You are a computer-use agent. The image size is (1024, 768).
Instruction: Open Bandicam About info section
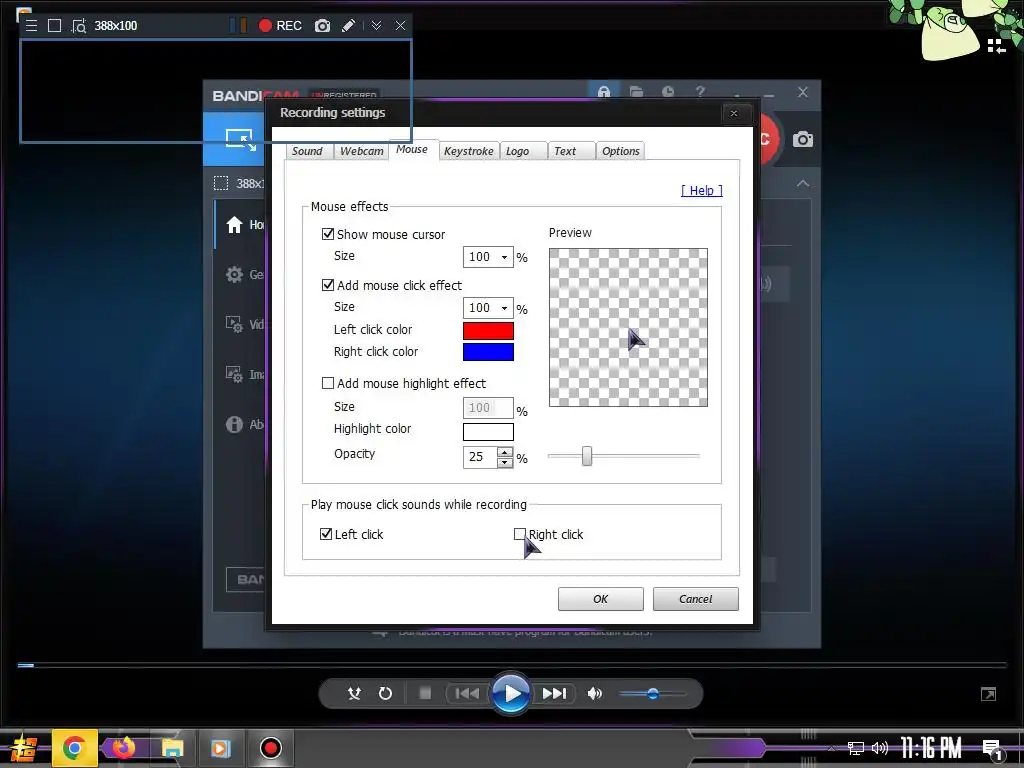coord(245,424)
